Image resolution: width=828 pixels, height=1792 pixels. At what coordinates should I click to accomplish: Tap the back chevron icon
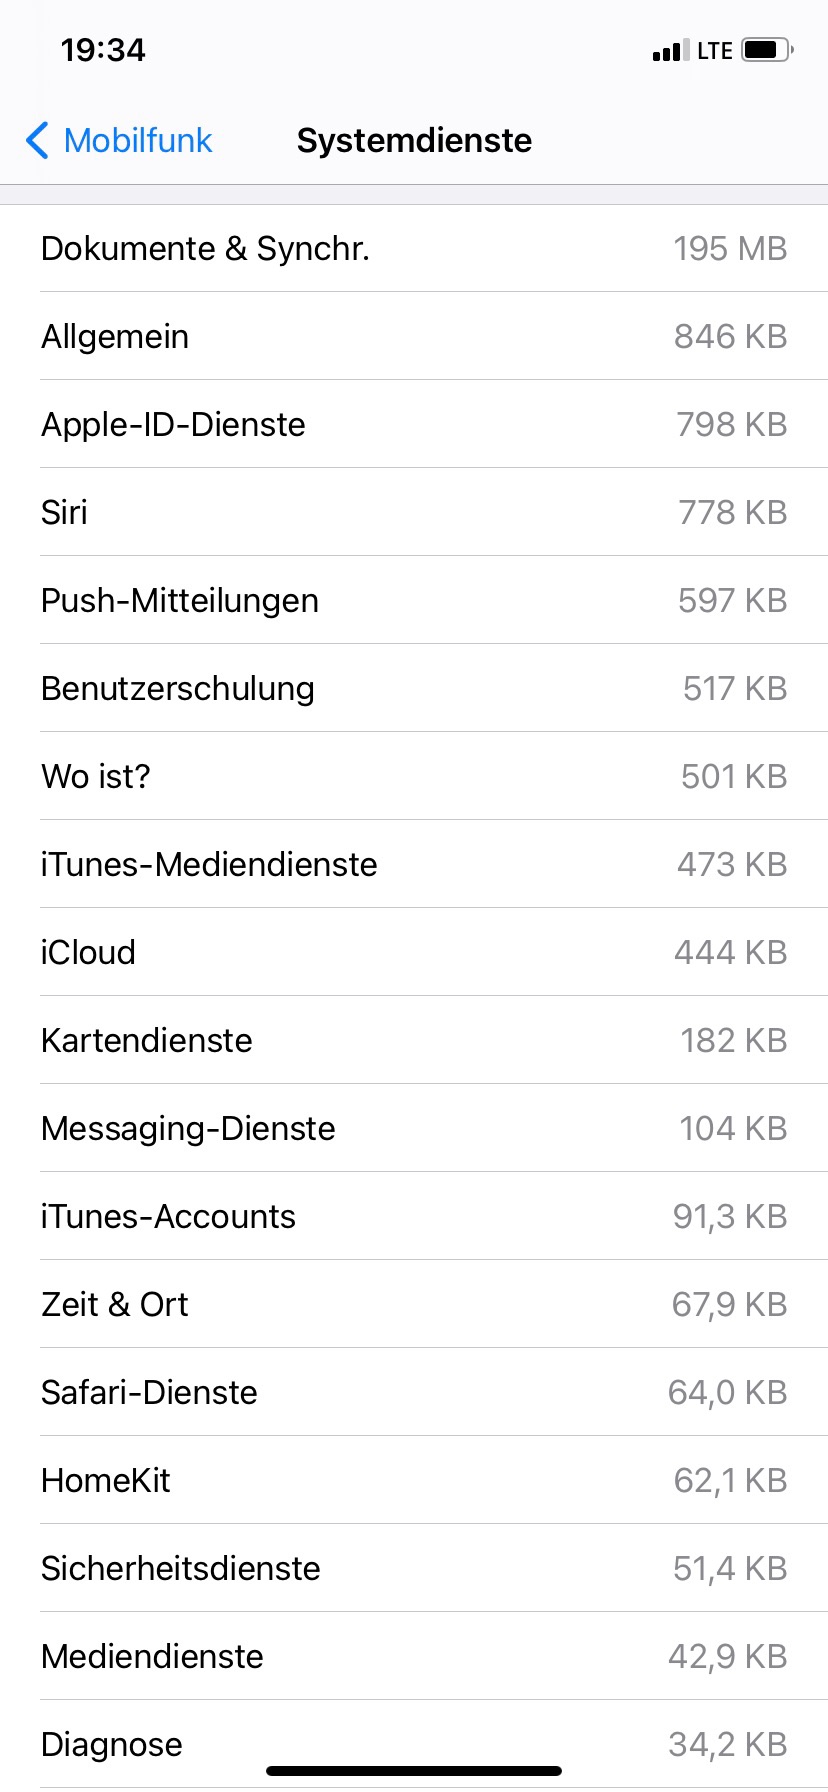pos(37,141)
